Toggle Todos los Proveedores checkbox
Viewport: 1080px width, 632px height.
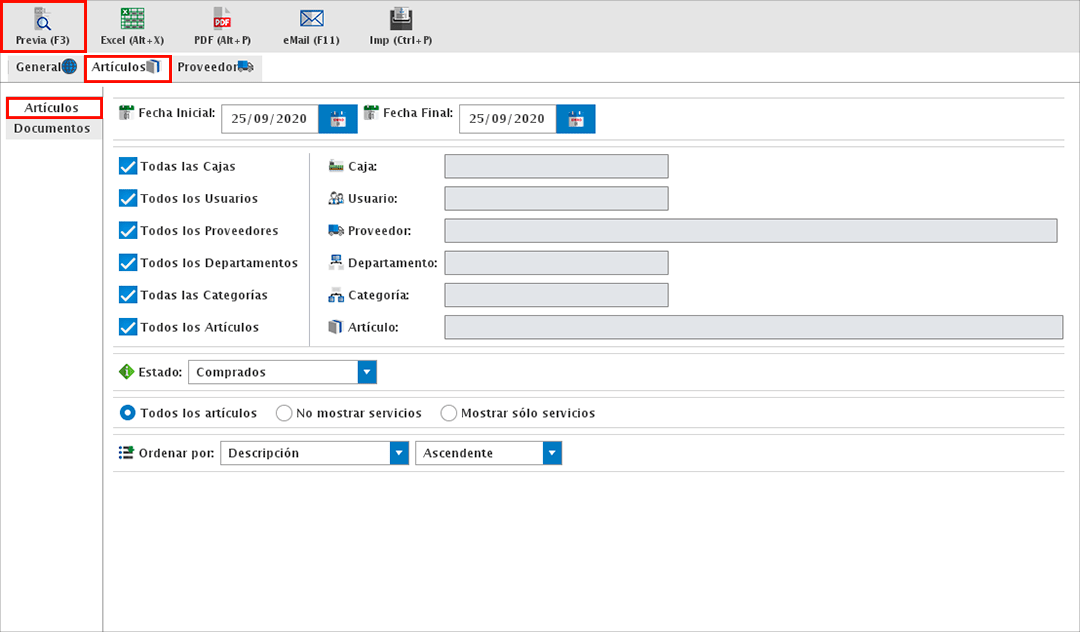[x=128, y=231]
